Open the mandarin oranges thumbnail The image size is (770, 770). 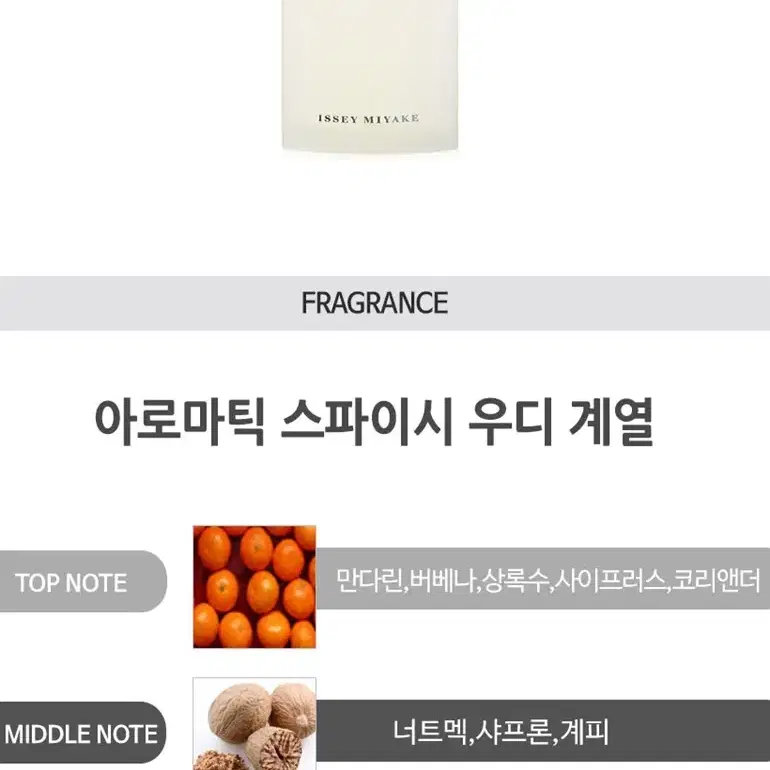point(254,586)
